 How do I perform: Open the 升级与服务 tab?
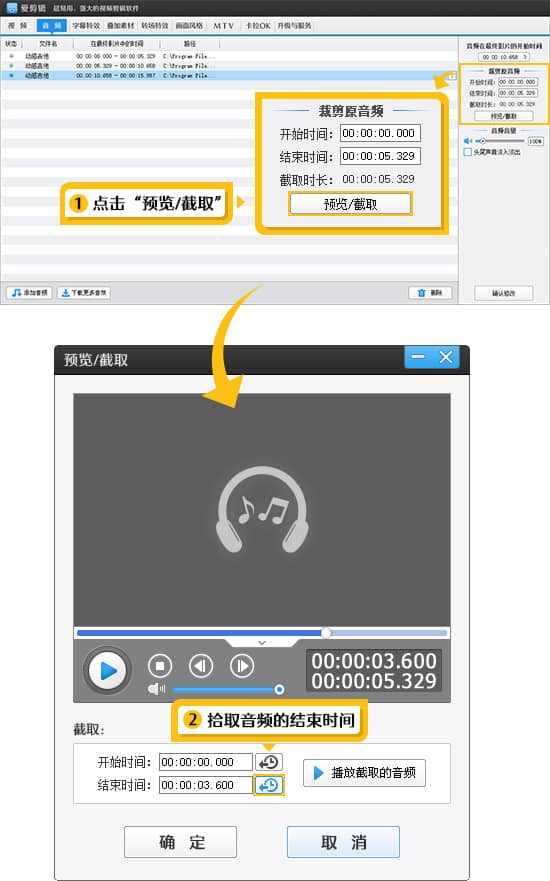click(294, 26)
